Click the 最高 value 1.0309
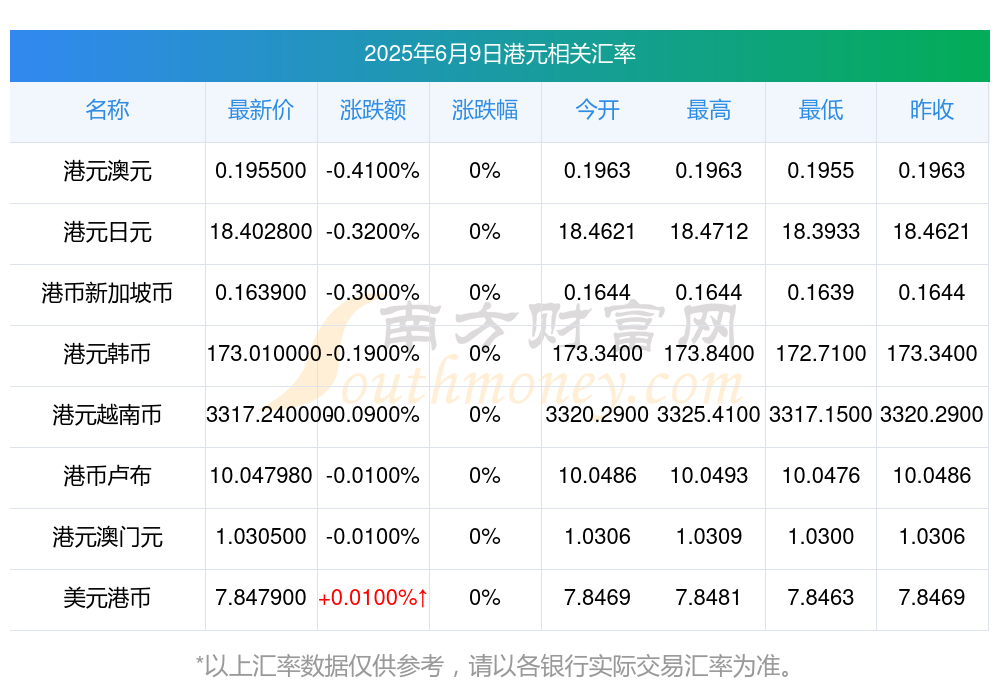1000x698 pixels. coord(709,536)
